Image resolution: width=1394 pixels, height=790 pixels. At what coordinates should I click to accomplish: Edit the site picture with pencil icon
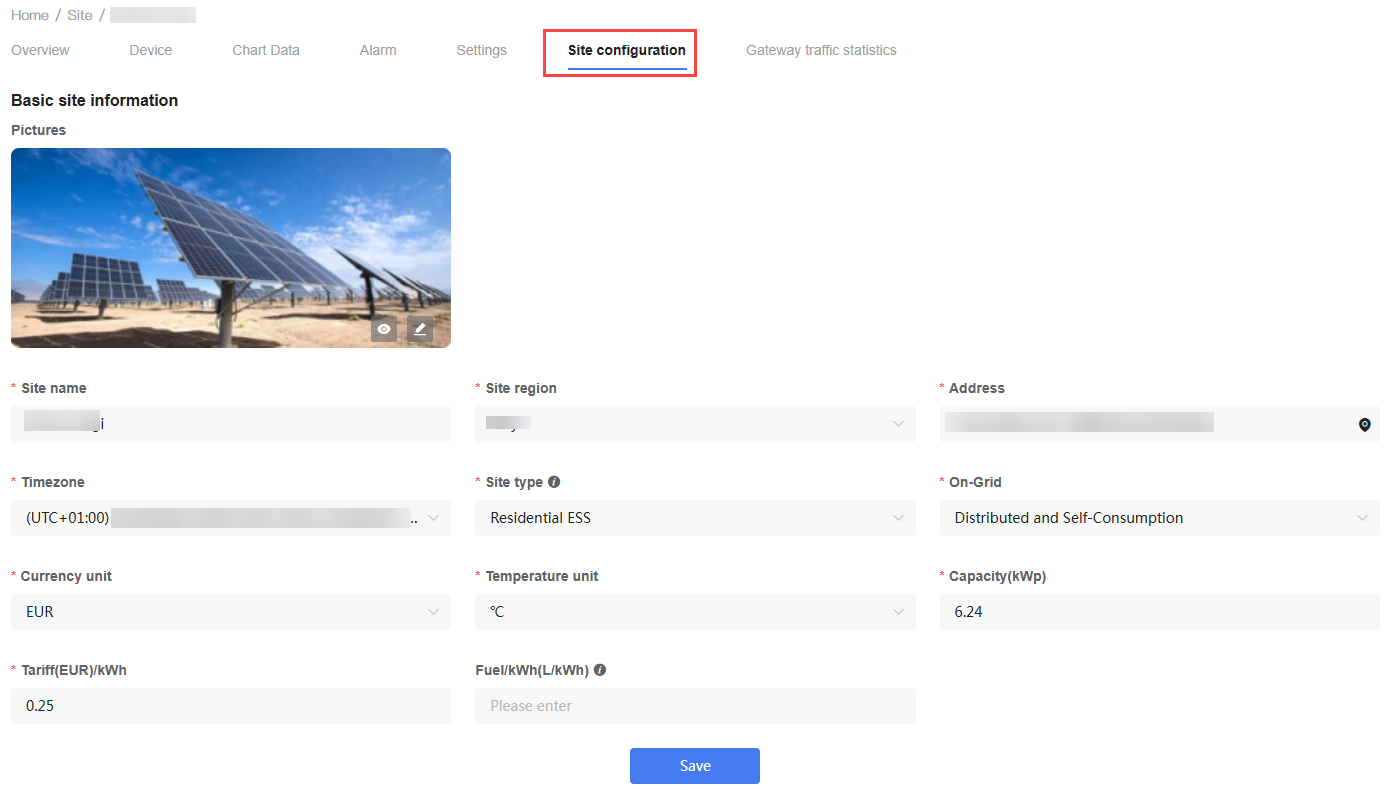(420, 329)
